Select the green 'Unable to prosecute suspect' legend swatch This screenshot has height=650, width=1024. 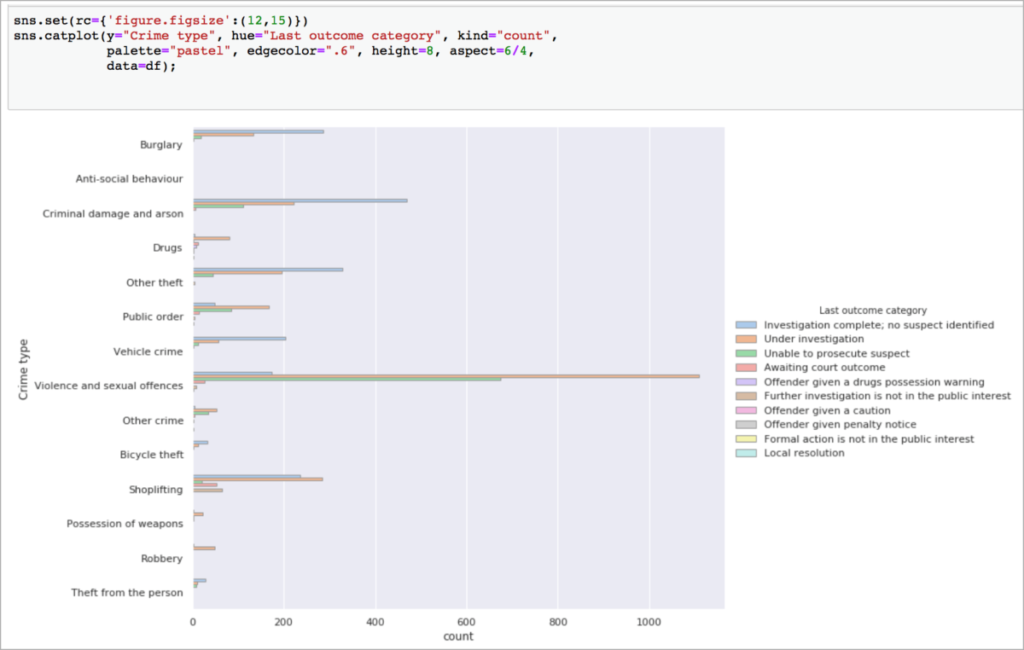point(745,352)
